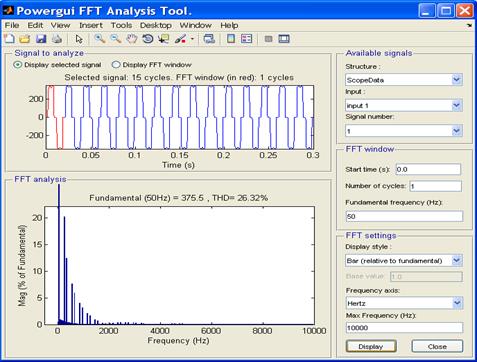The height and width of the screenshot is (362, 477).
Task: Open the Help menu
Action: click(229, 25)
